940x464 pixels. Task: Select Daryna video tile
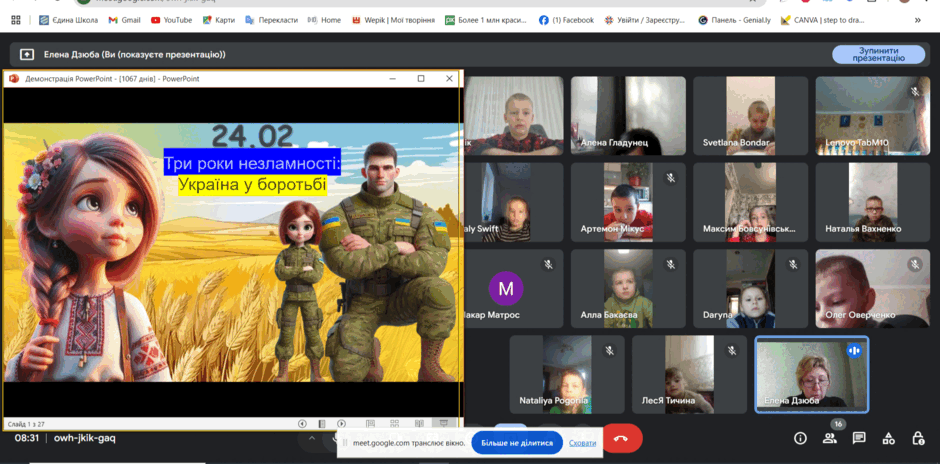click(751, 288)
